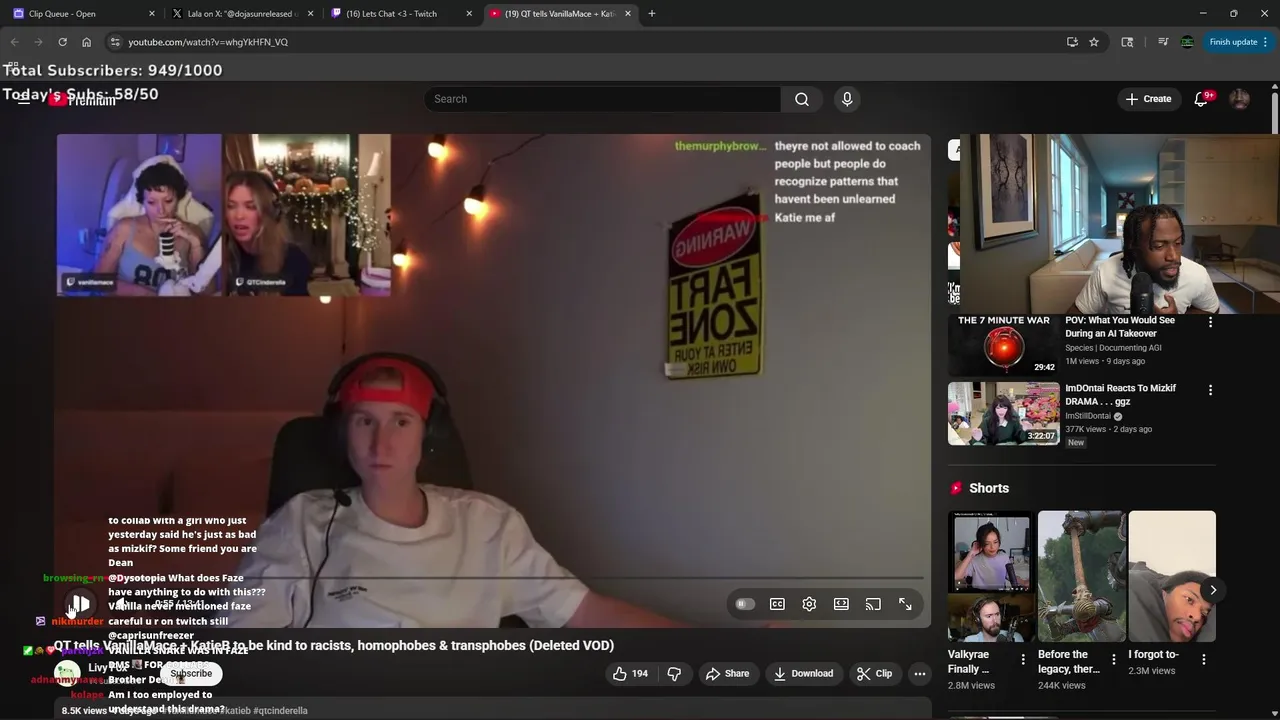Viewport: 1280px width, 720px height.
Task: Turn on closed captions (CC)
Action: [x=777, y=604]
